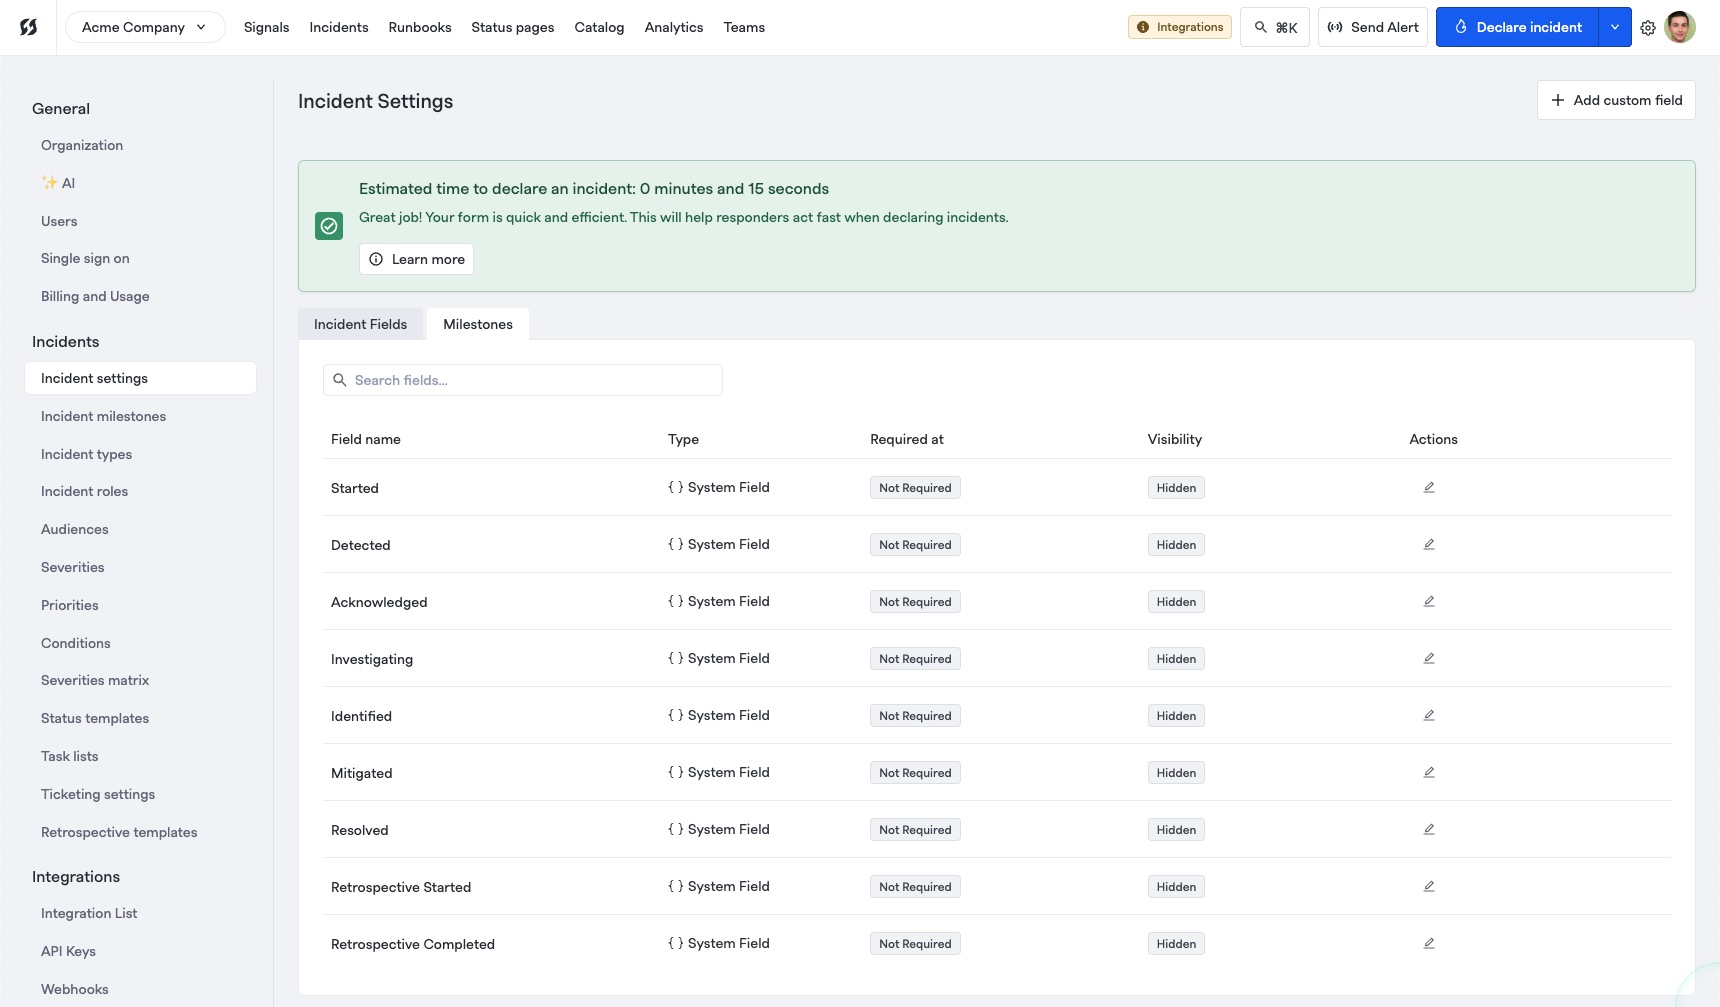Click the Required at column header
1720x1007 pixels.
point(907,439)
